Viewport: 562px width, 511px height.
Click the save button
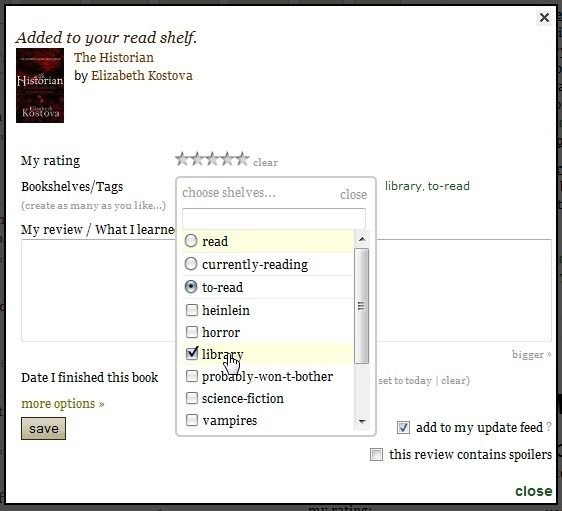pos(43,429)
